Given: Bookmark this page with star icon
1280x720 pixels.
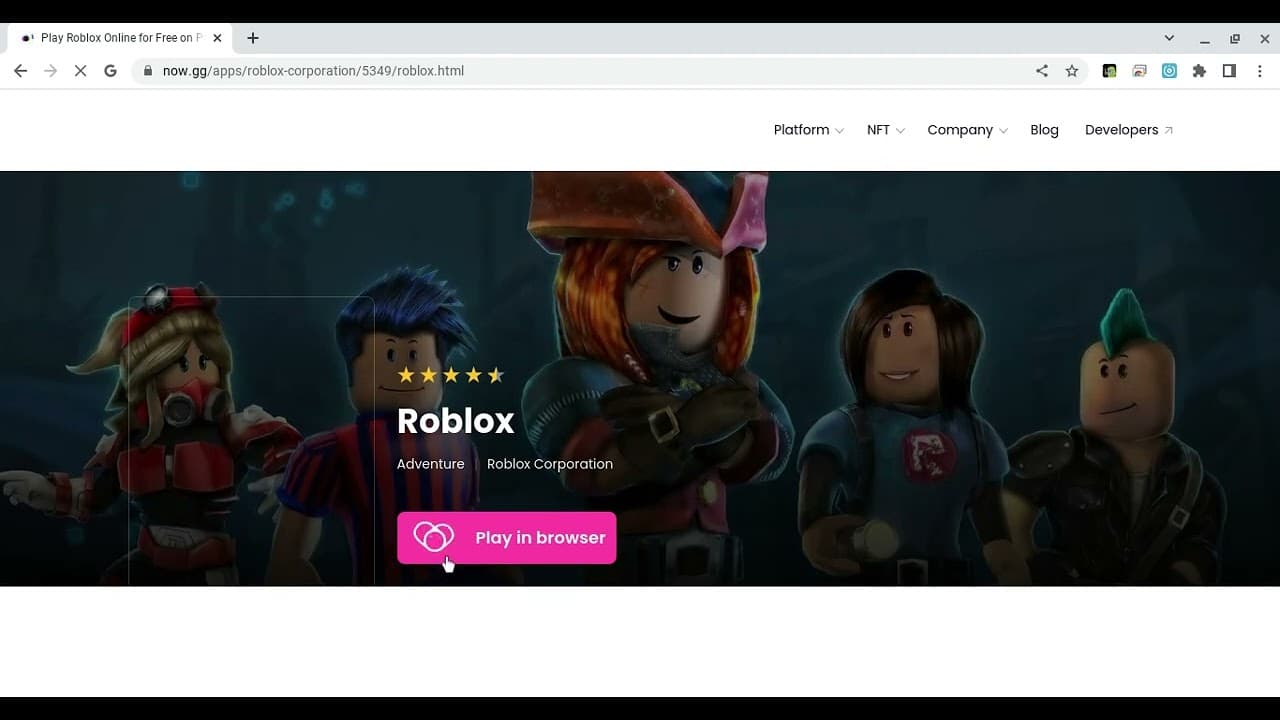Looking at the screenshot, I should pos(1072,71).
